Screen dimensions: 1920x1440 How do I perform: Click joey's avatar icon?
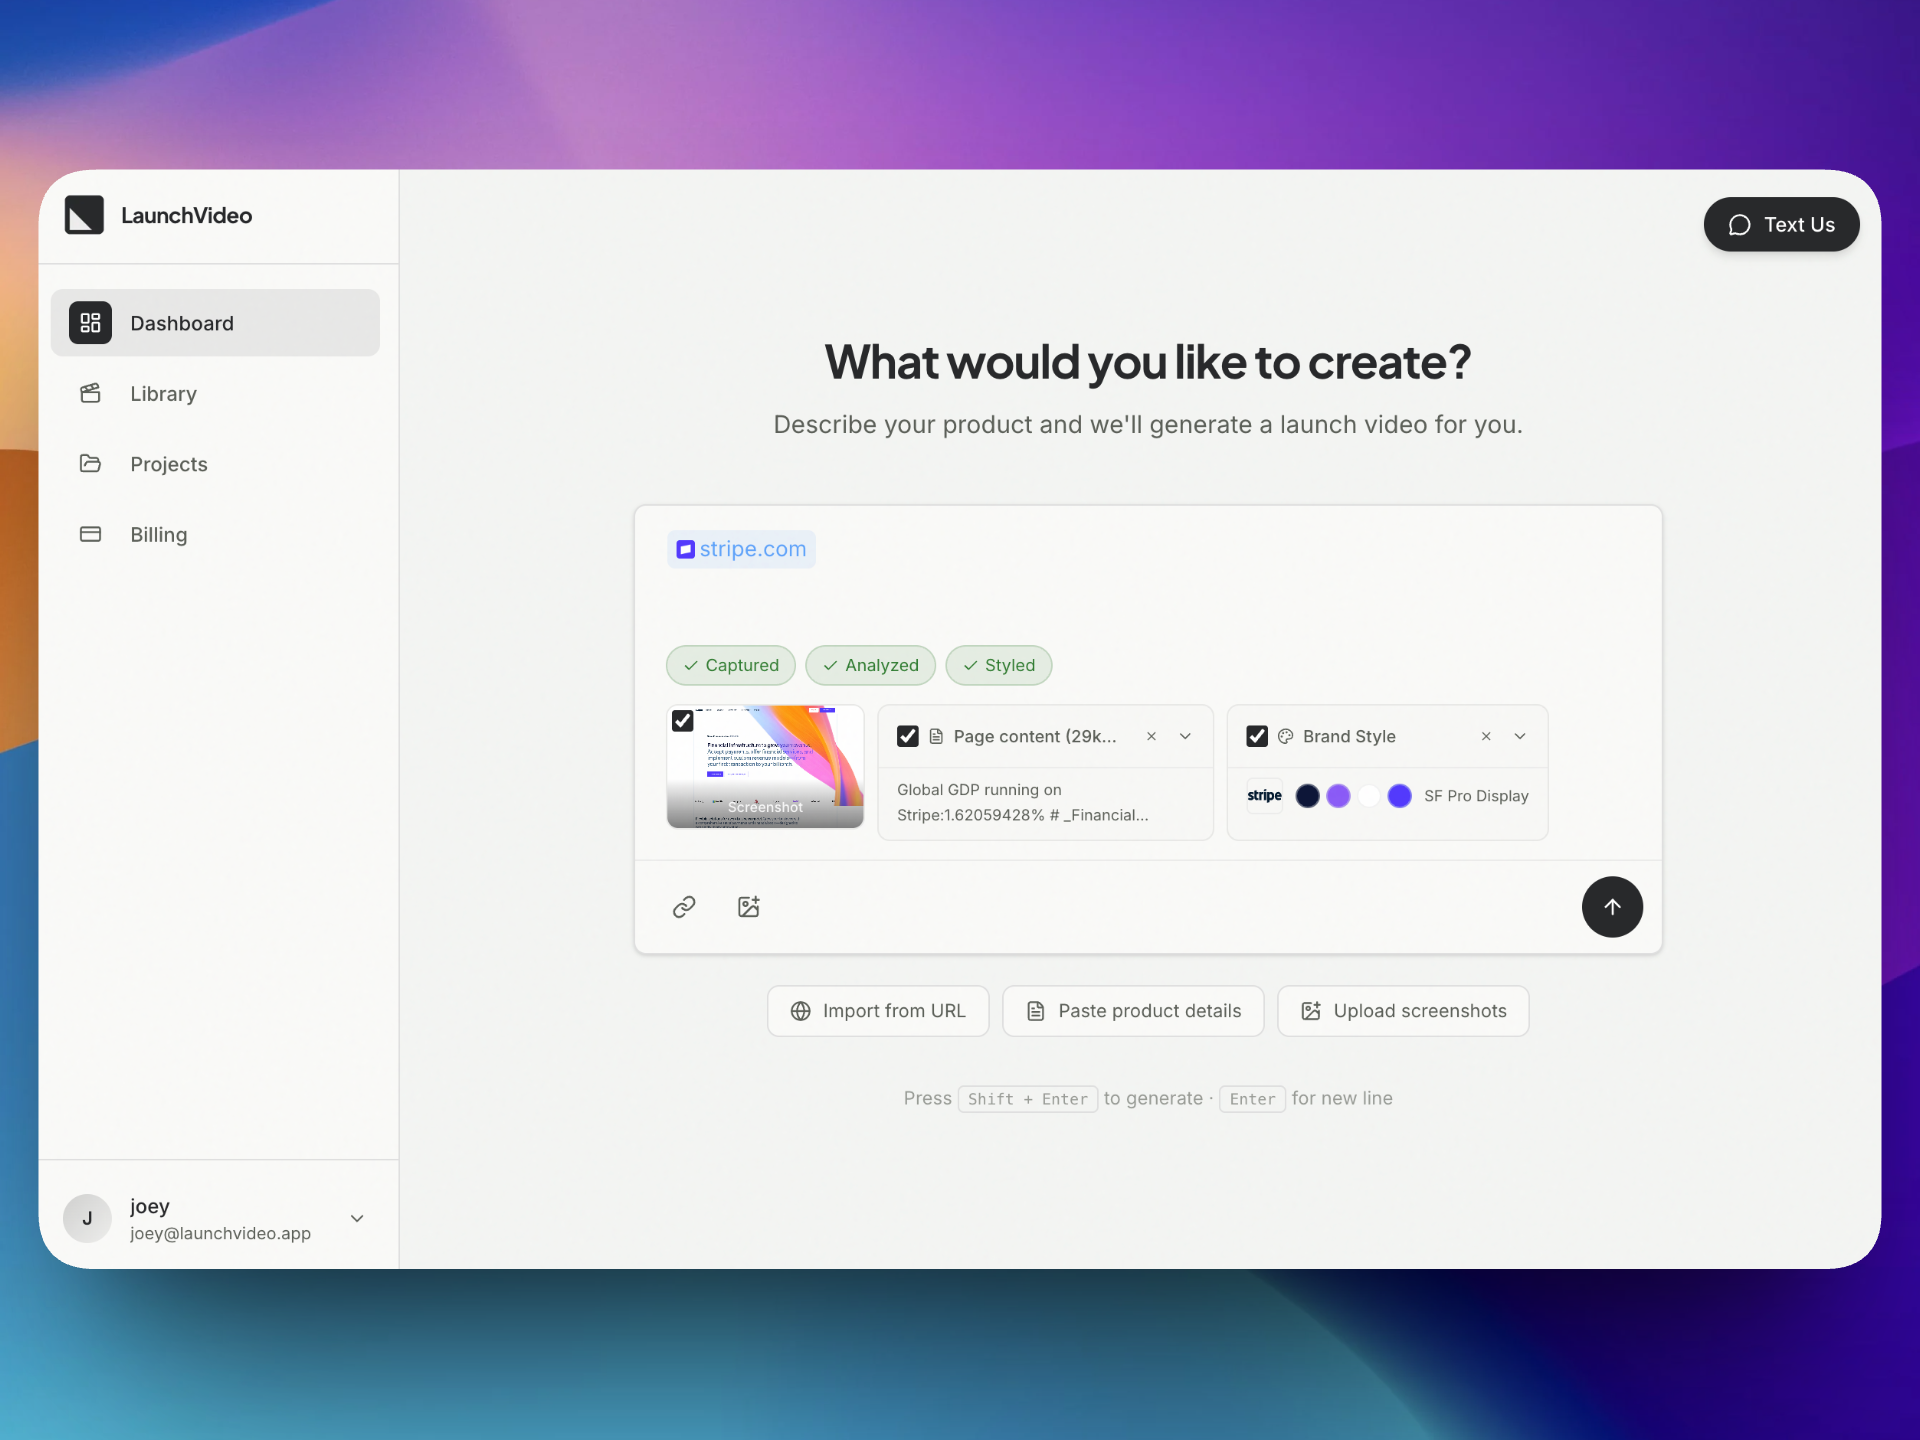[87, 1218]
